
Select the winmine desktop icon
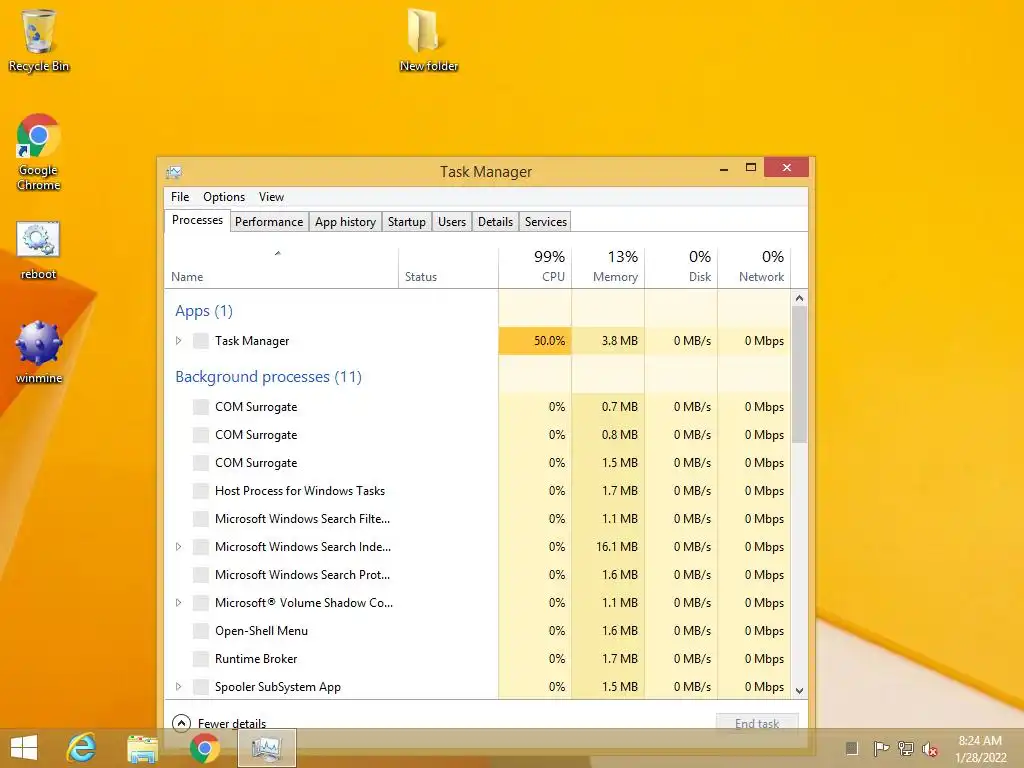[x=39, y=352]
